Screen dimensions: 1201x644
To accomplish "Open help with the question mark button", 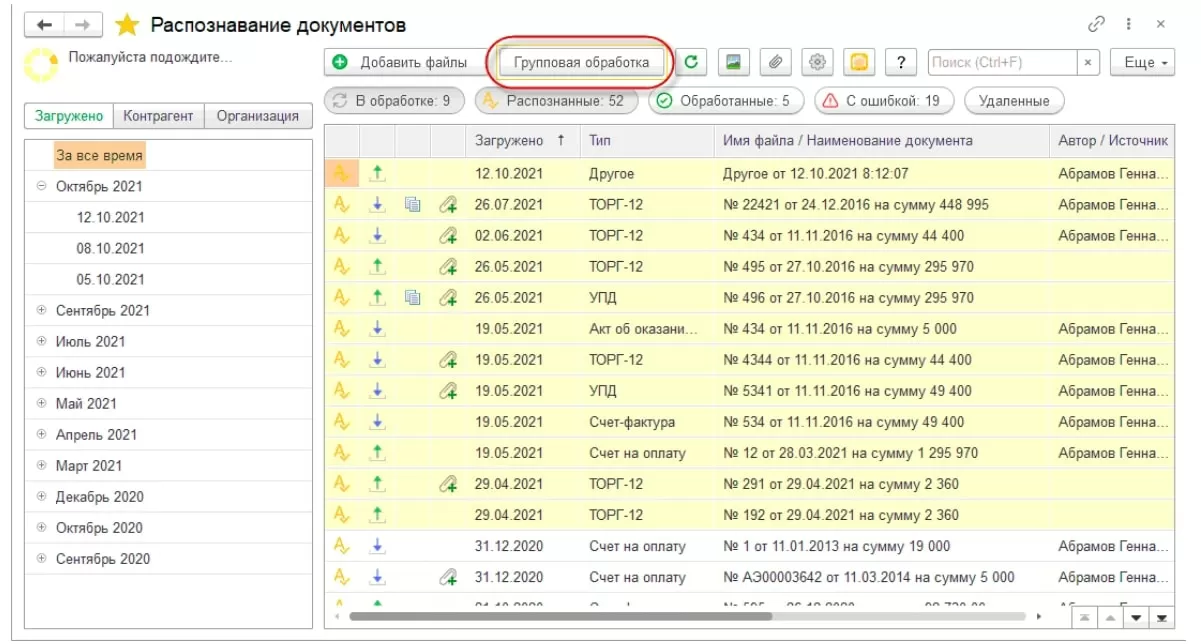I will tap(901, 62).
